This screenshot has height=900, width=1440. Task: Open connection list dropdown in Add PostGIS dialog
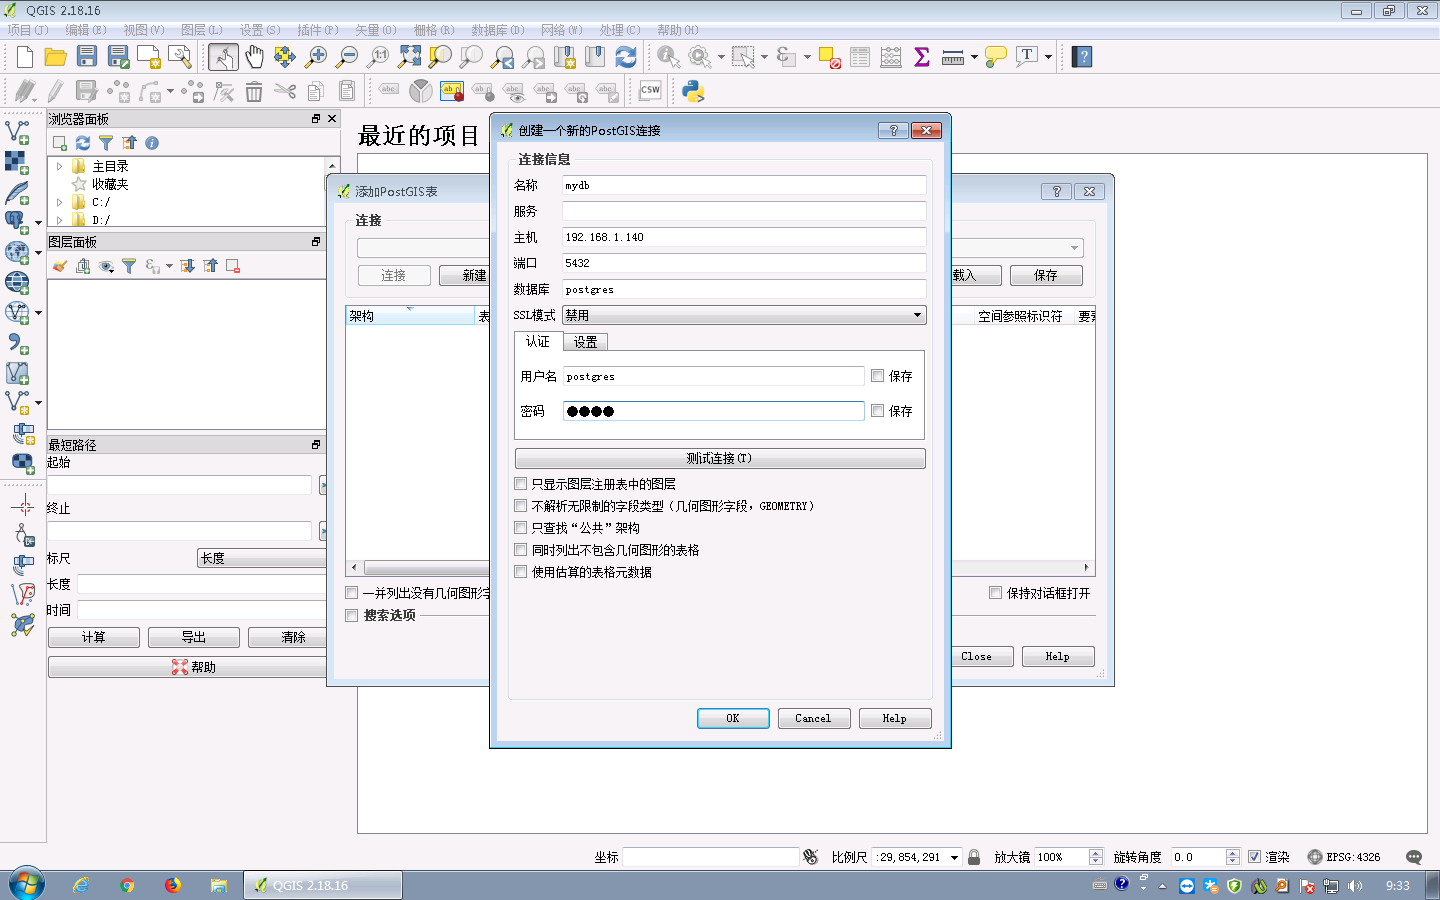coord(1074,248)
